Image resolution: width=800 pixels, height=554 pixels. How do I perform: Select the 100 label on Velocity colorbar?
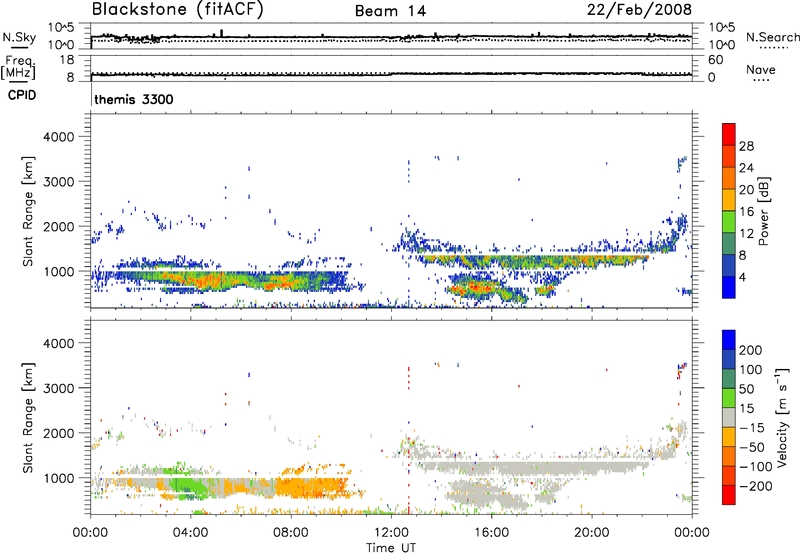pyautogui.click(x=751, y=369)
